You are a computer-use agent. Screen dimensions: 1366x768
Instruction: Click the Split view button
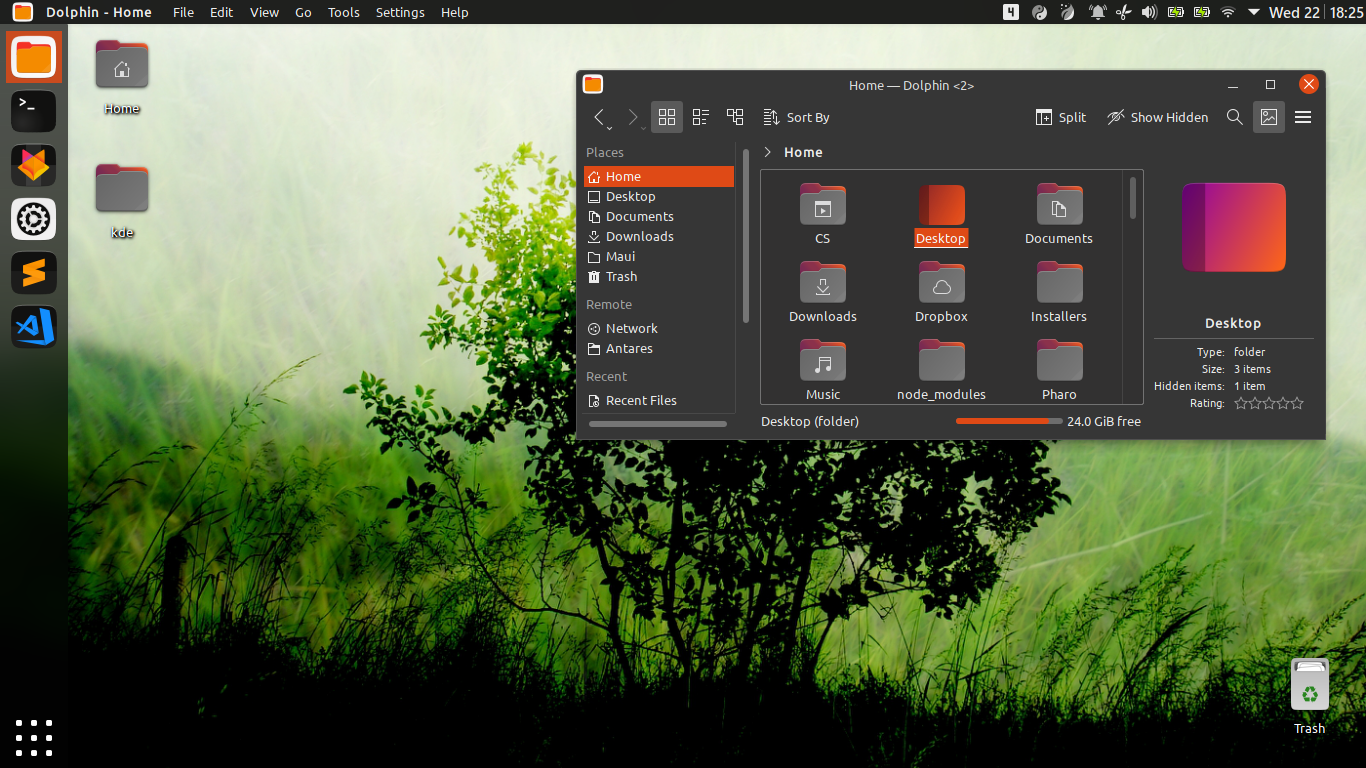pos(1061,117)
